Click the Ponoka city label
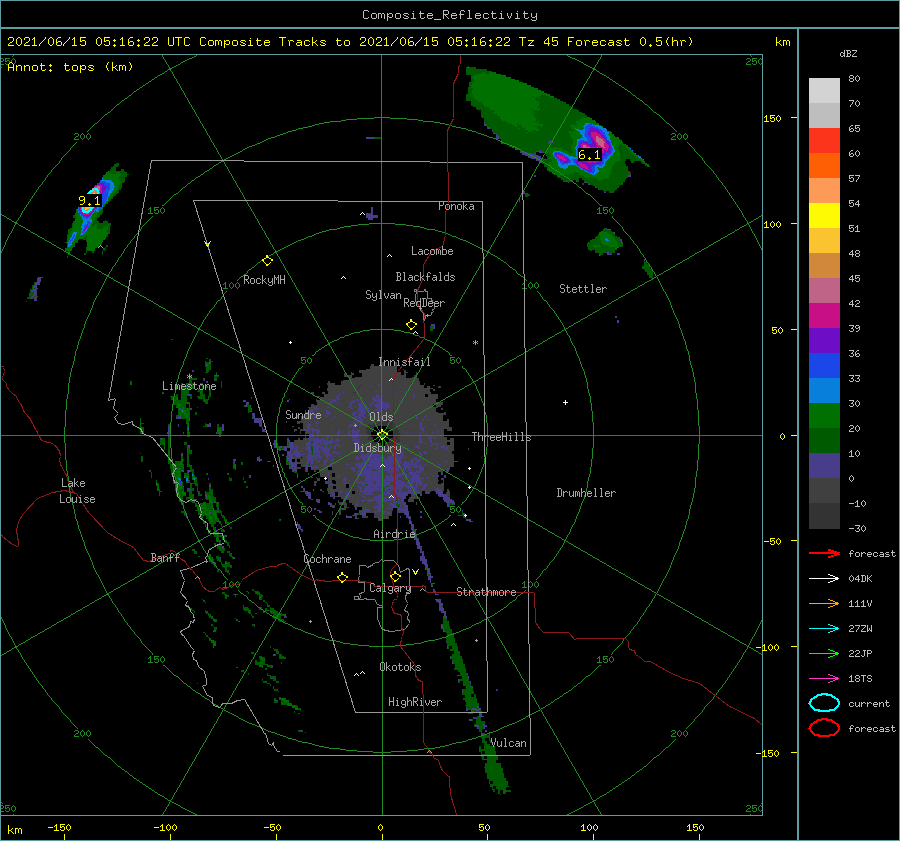The width and height of the screenshot is (900, 841). coord(456,206)
